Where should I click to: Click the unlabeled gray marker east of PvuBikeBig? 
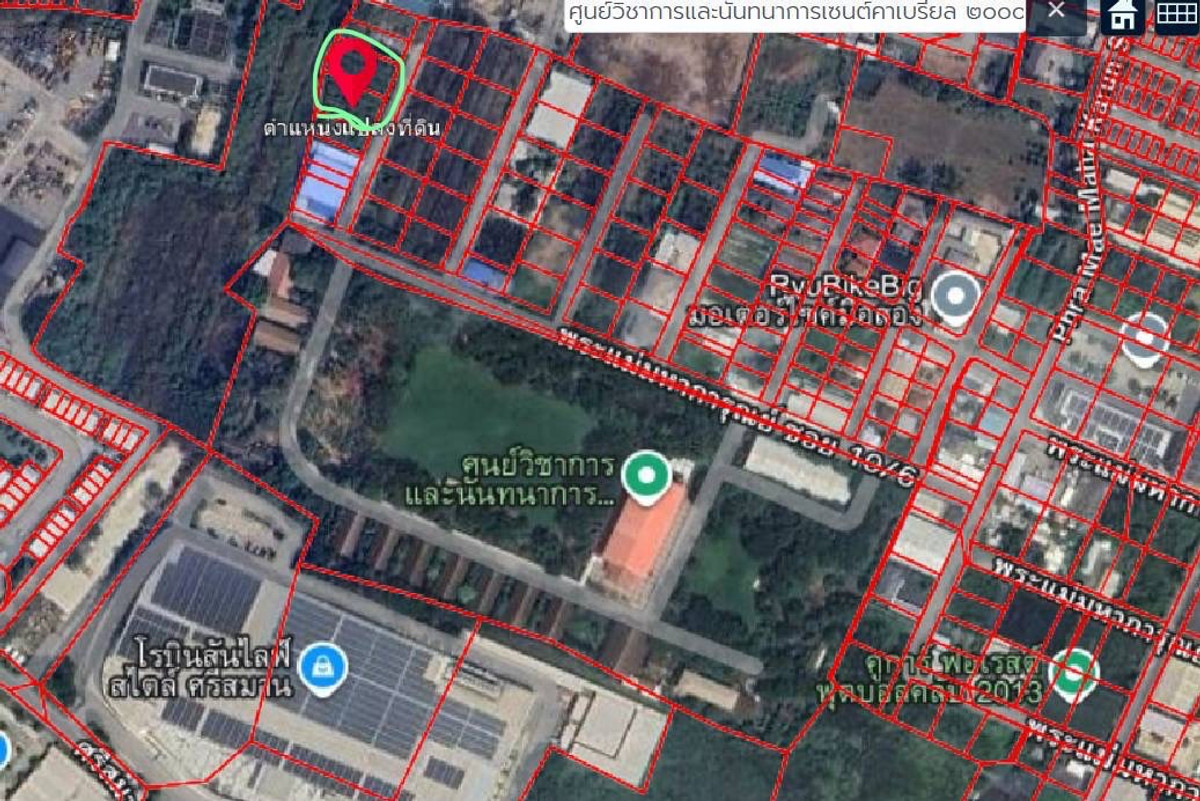pyautogui.click(x=1144, y=338)
